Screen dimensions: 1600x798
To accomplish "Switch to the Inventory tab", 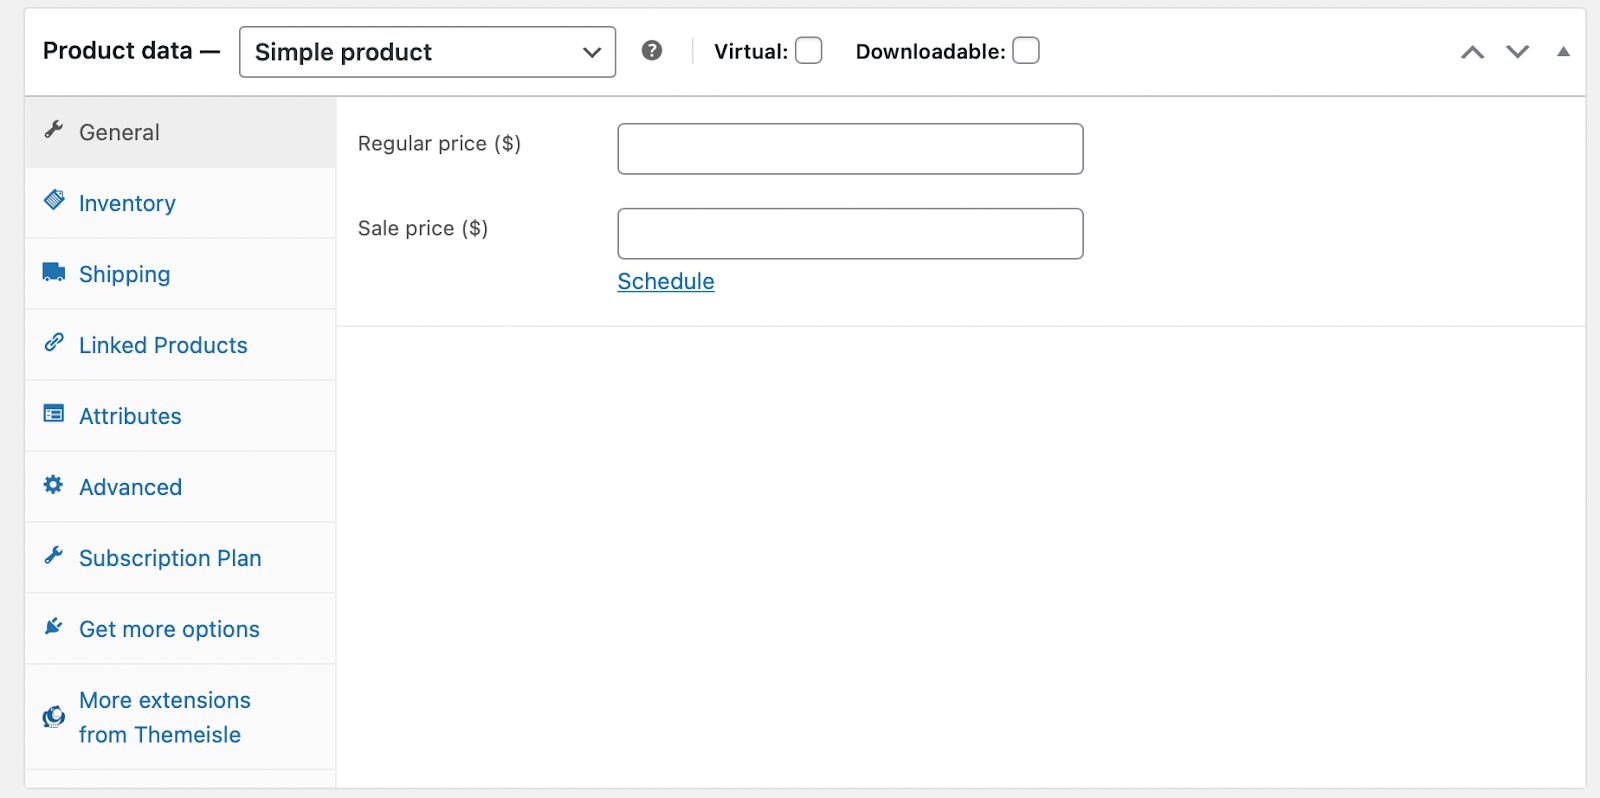I will 127,202.
